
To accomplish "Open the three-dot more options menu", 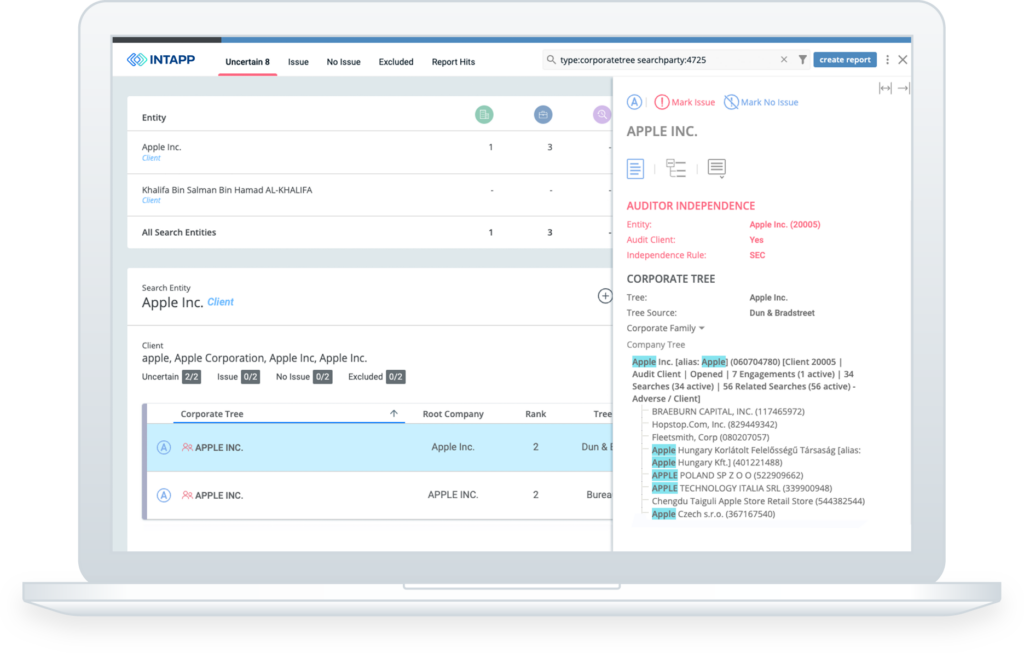I will 888,59.
